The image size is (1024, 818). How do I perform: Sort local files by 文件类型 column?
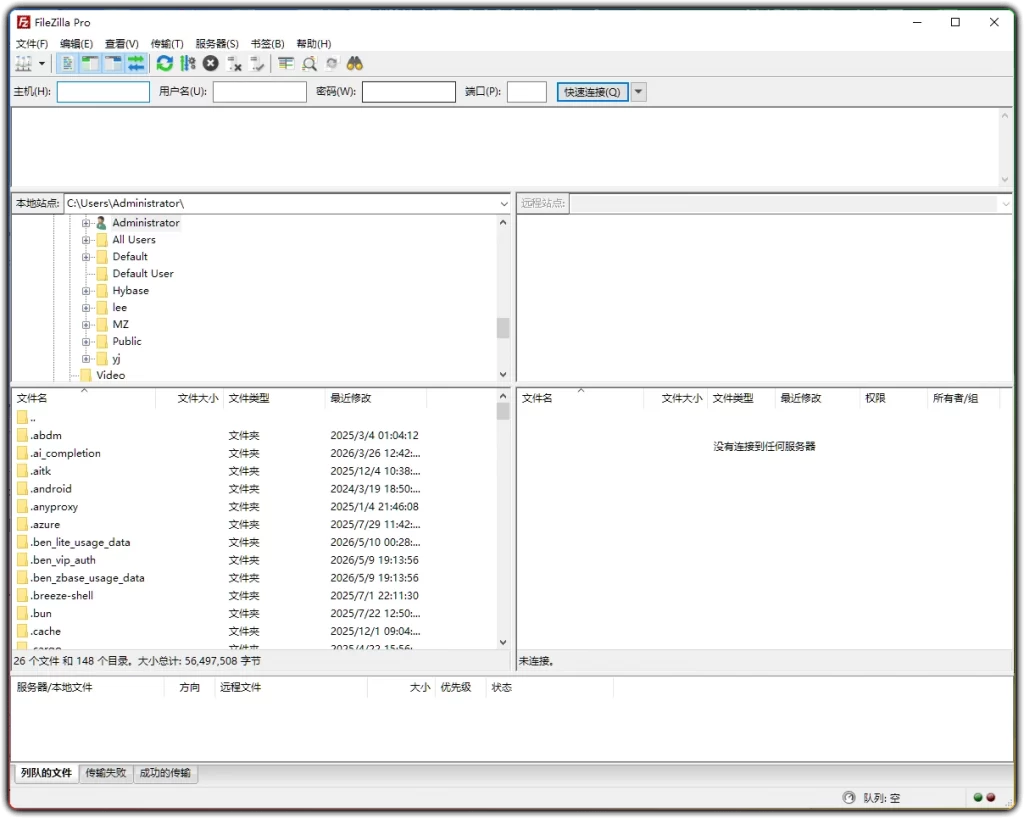coord(274,398)
